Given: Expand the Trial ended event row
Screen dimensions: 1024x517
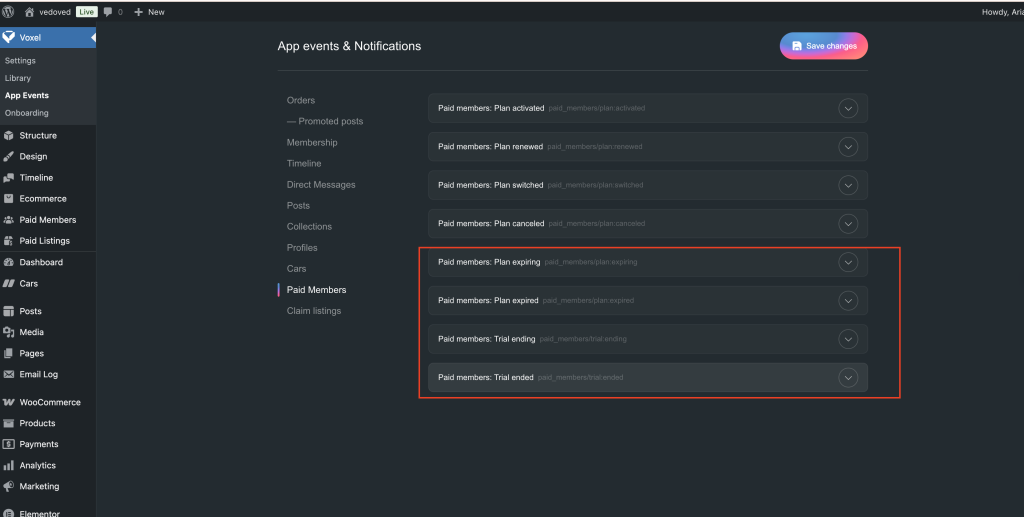Looking at the screenshot, I should pyautogui.click(x=848, y=377).
